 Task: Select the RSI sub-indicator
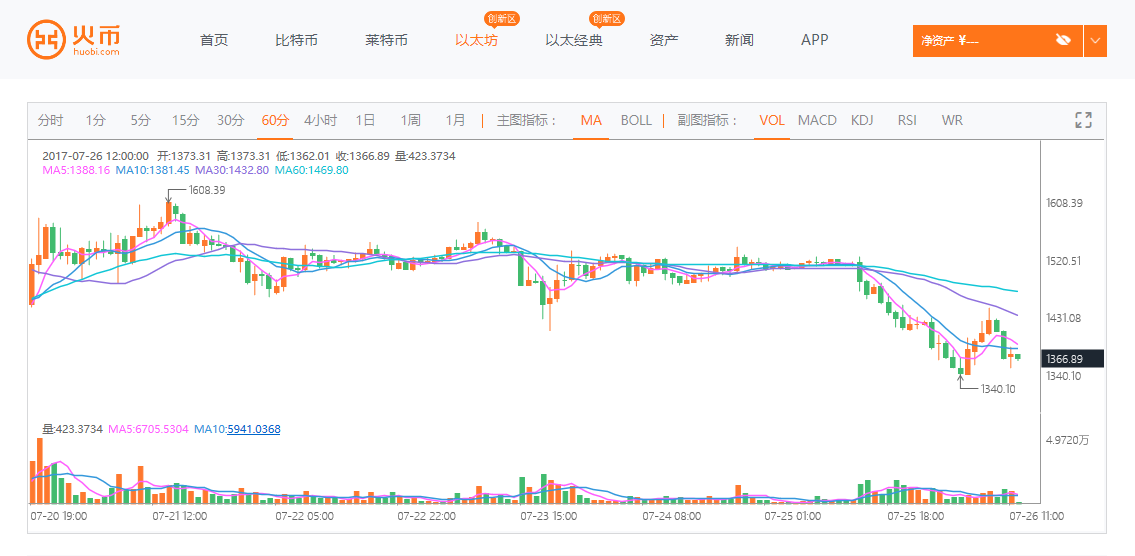(x=907, y=120)
